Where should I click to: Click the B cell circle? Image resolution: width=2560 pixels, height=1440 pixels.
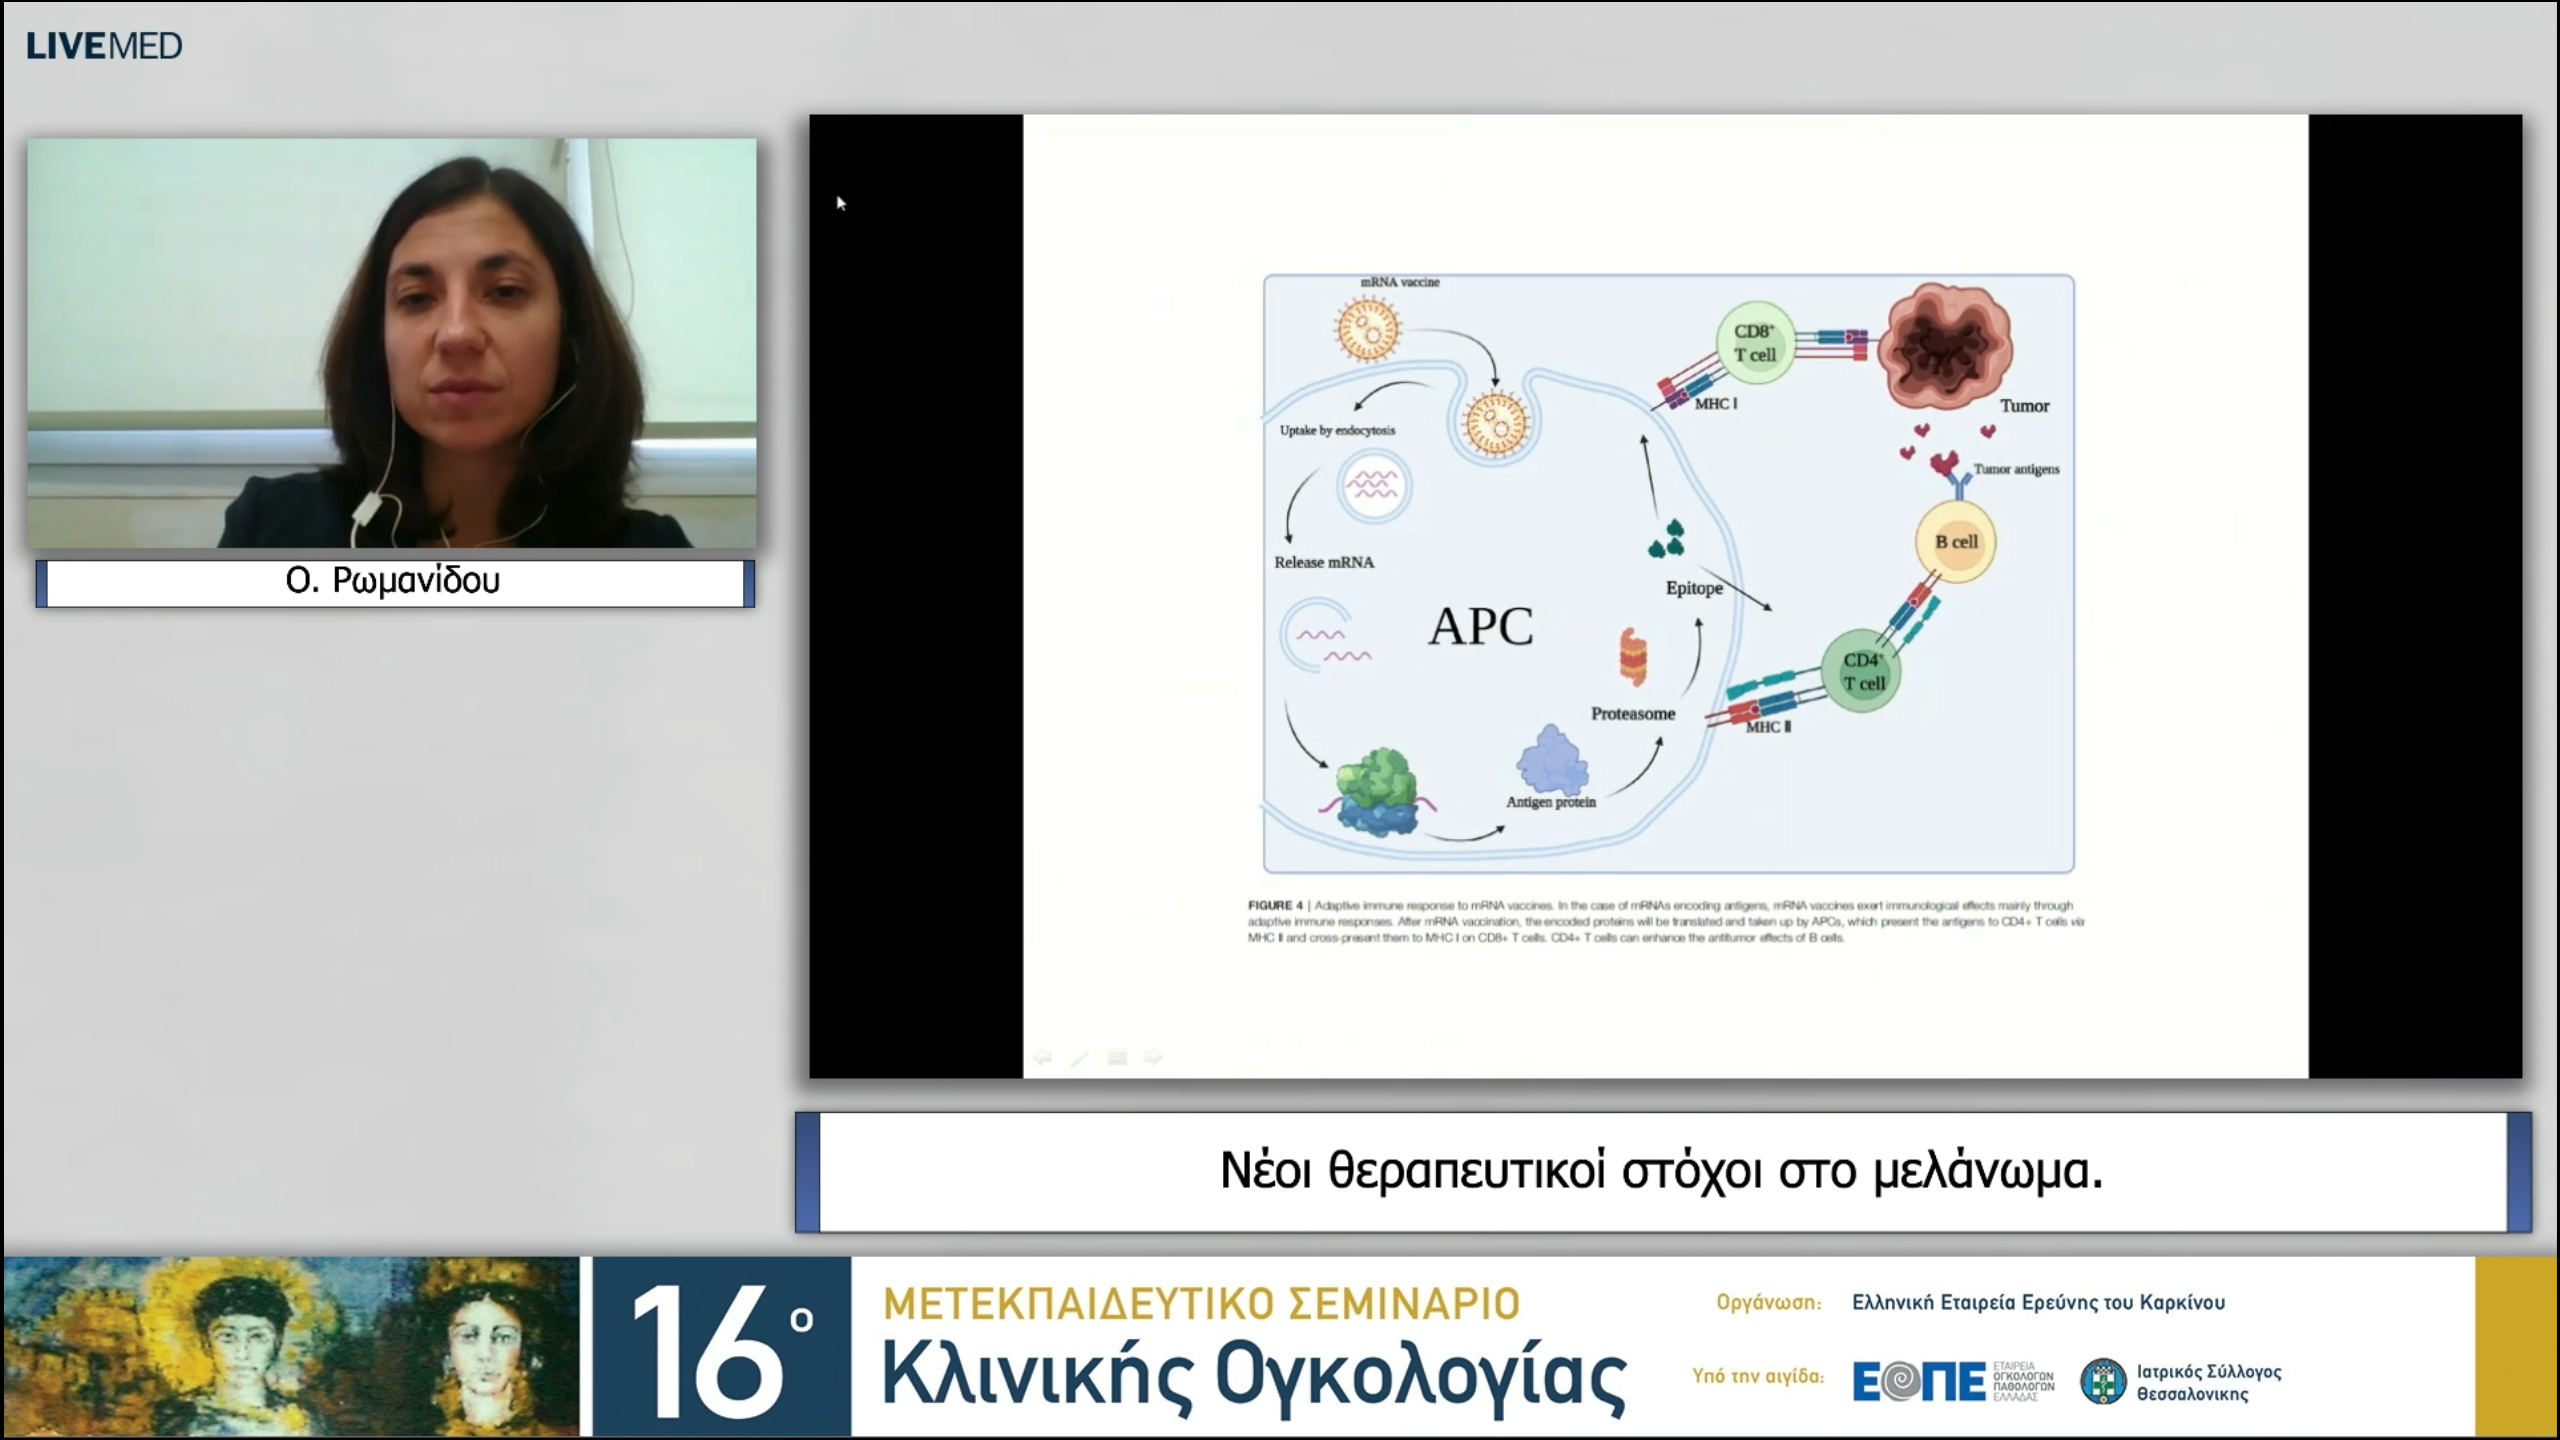pos(1955,541)
